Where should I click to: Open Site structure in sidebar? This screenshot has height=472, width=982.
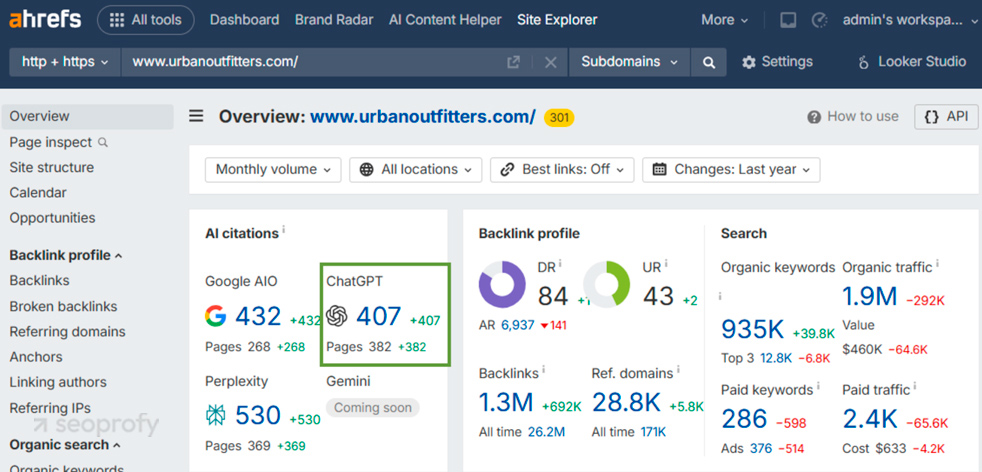tap(51, 168)
